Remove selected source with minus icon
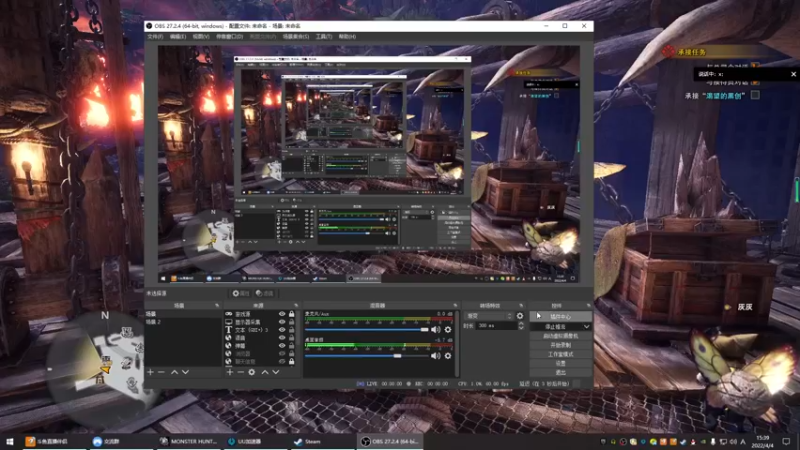 240,372
